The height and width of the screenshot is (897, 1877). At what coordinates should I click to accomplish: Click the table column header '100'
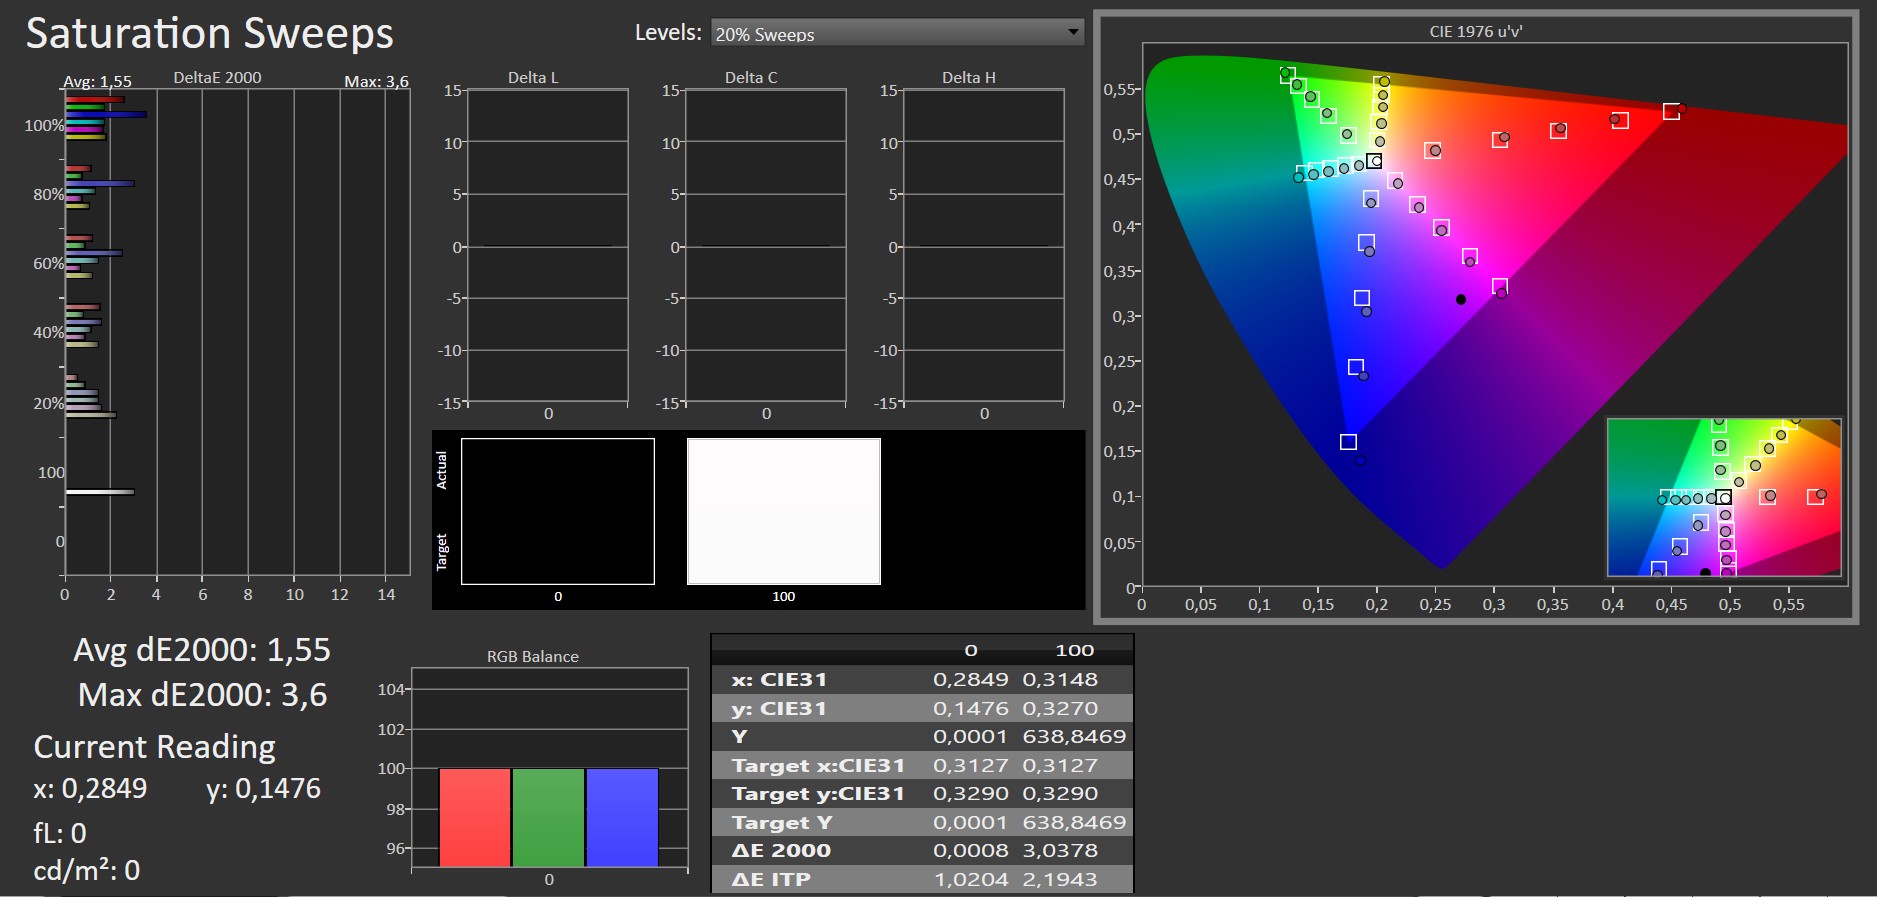(x=1075, y=650)
